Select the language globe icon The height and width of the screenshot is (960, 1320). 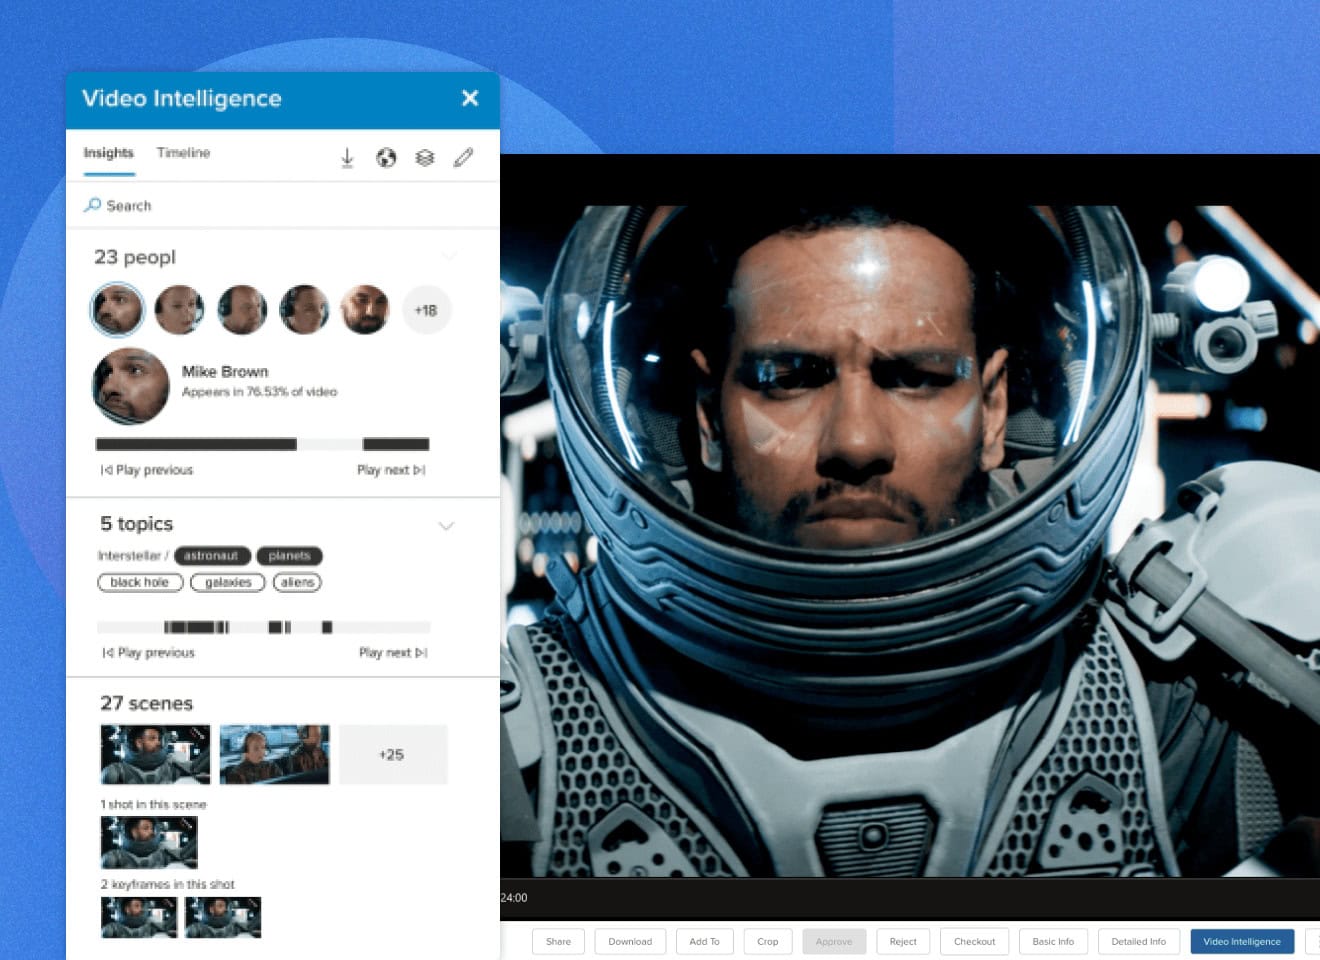click(386, 157)
